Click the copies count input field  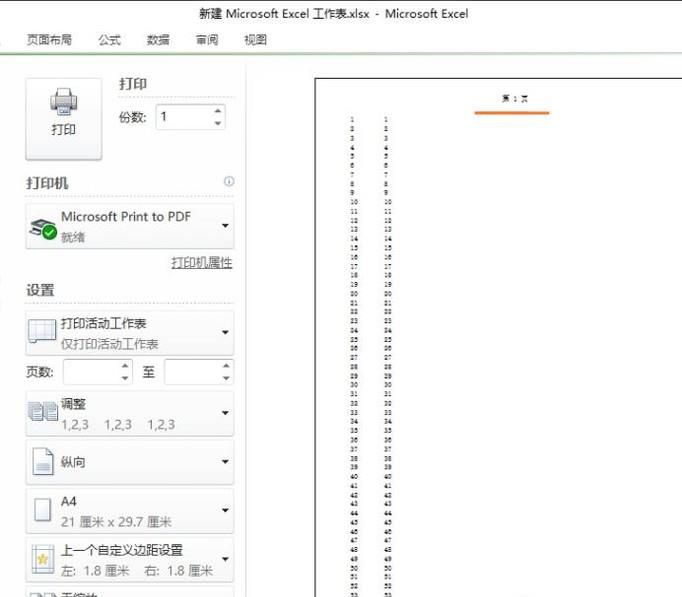(185, 117)
